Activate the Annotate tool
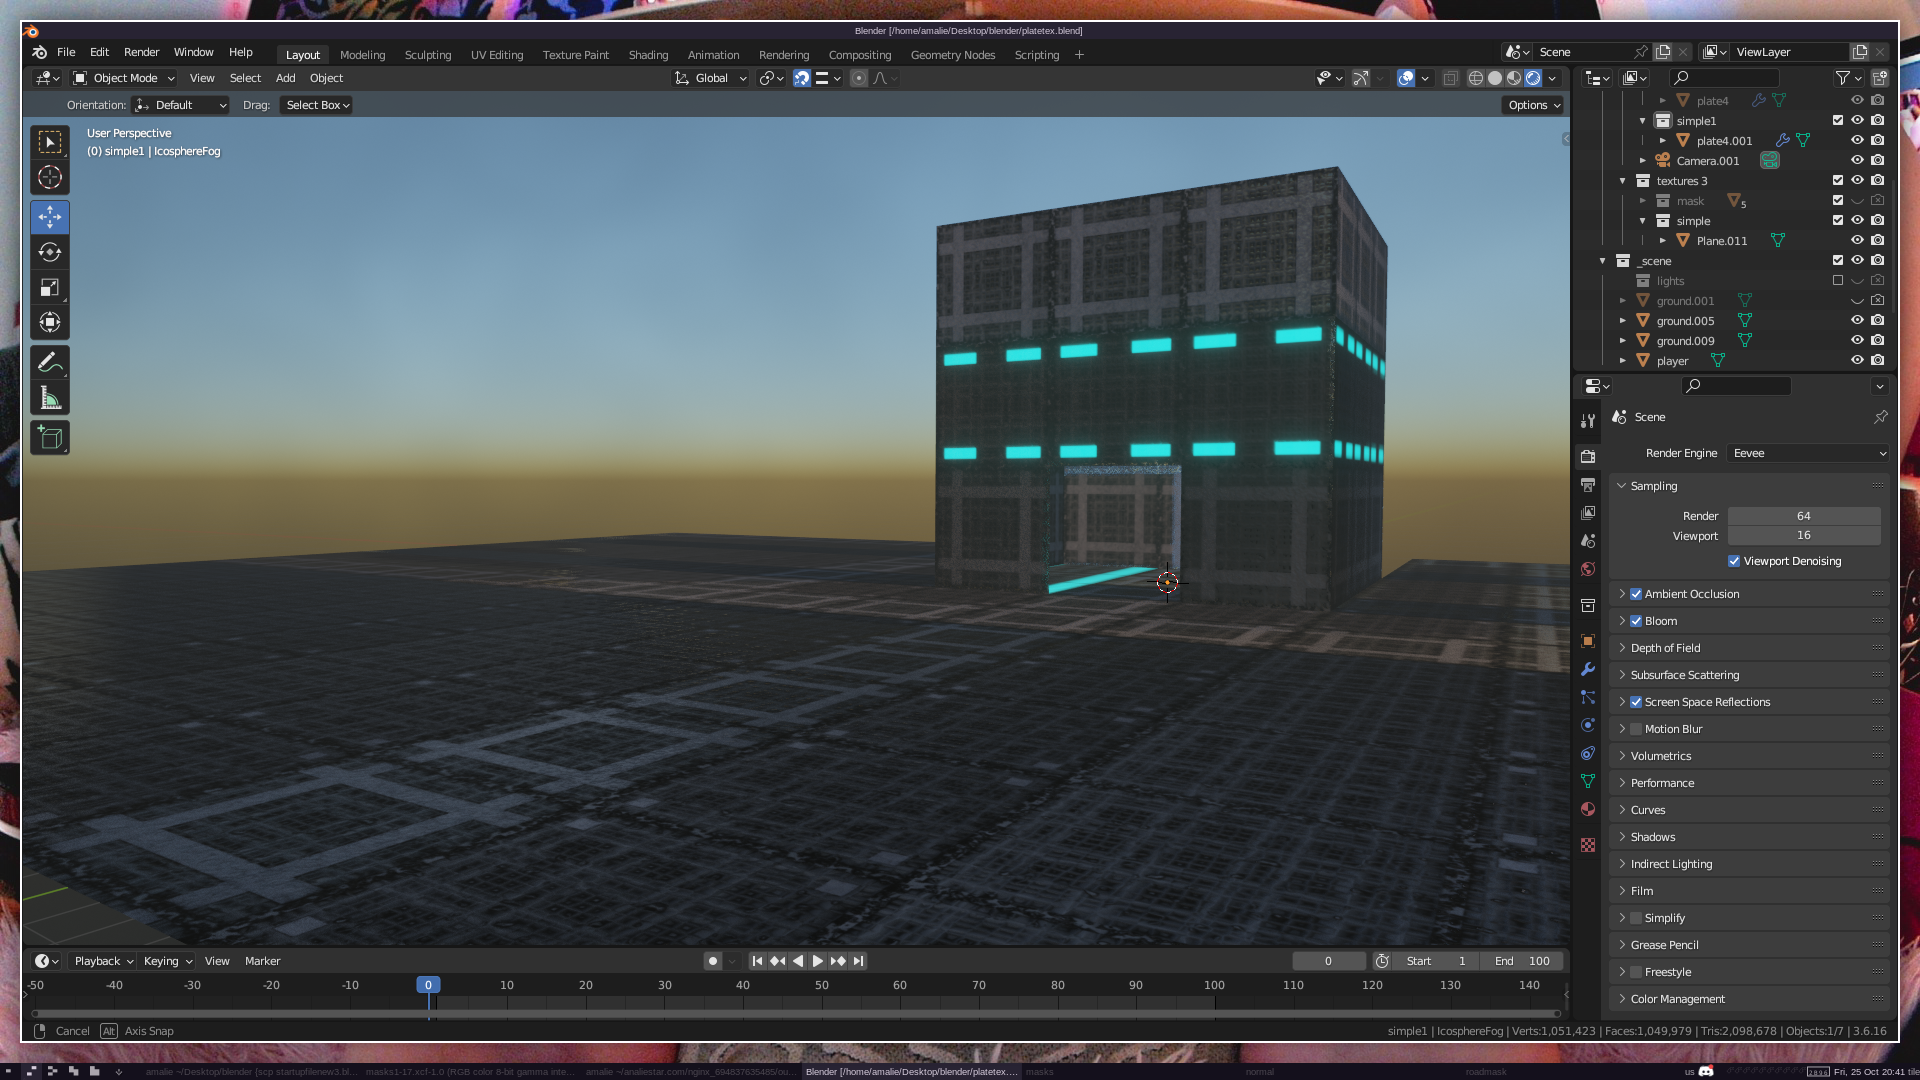Viewport: 1920px width, 1080px height. click(x=50, y=362)
